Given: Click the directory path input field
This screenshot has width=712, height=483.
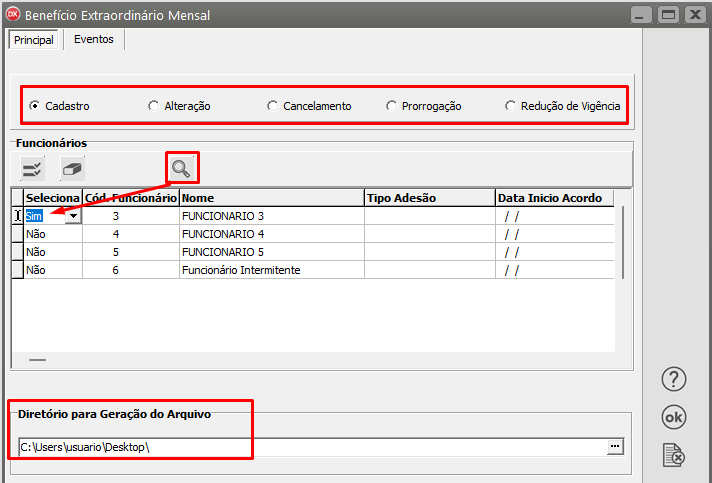Looking at the screenshot, I should [310, 447].
